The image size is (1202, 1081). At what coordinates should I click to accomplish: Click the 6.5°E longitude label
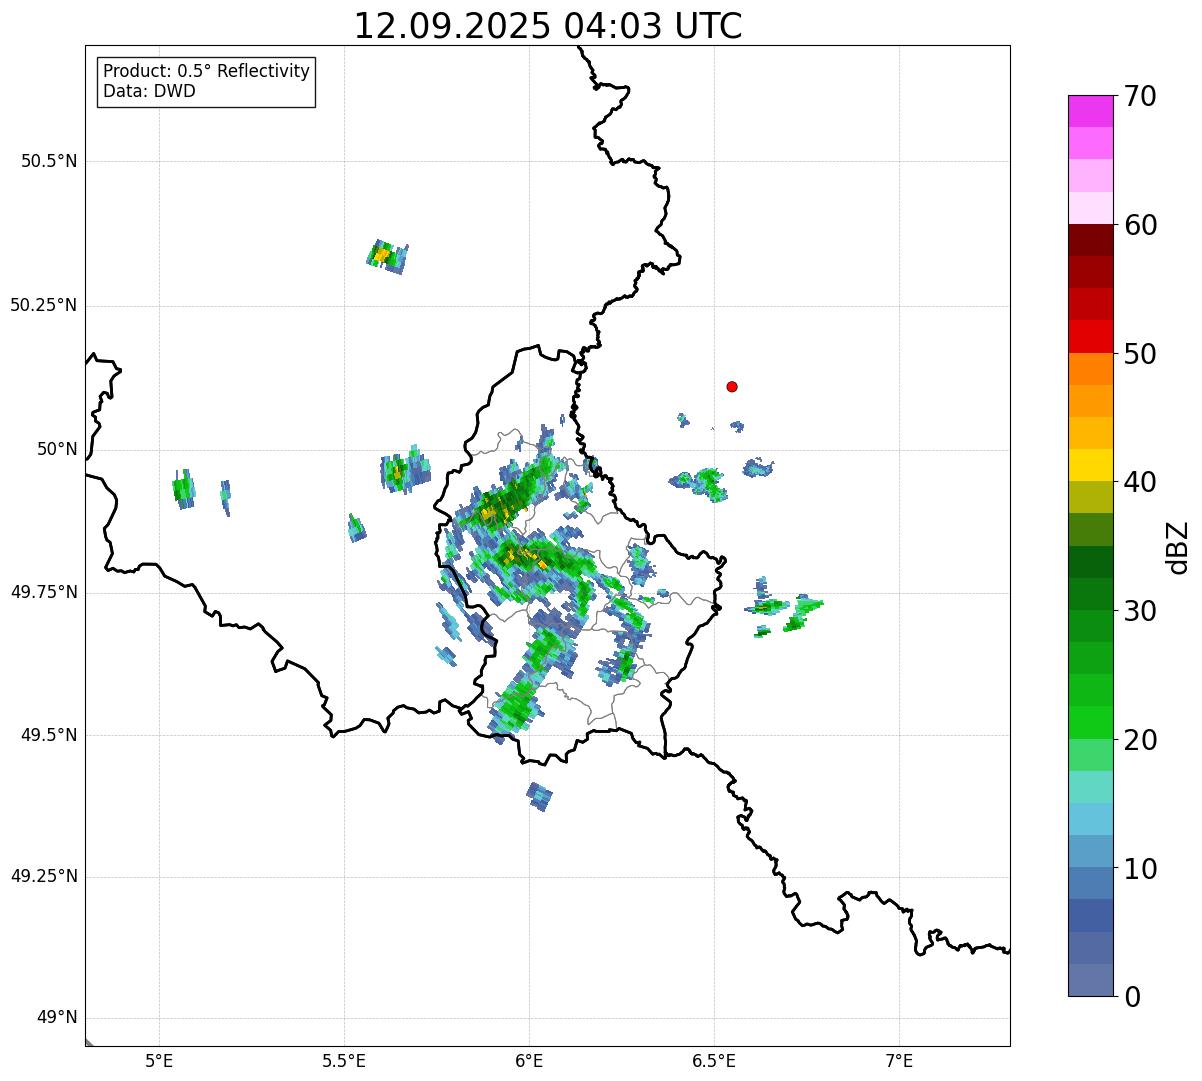pos(714,1061)
